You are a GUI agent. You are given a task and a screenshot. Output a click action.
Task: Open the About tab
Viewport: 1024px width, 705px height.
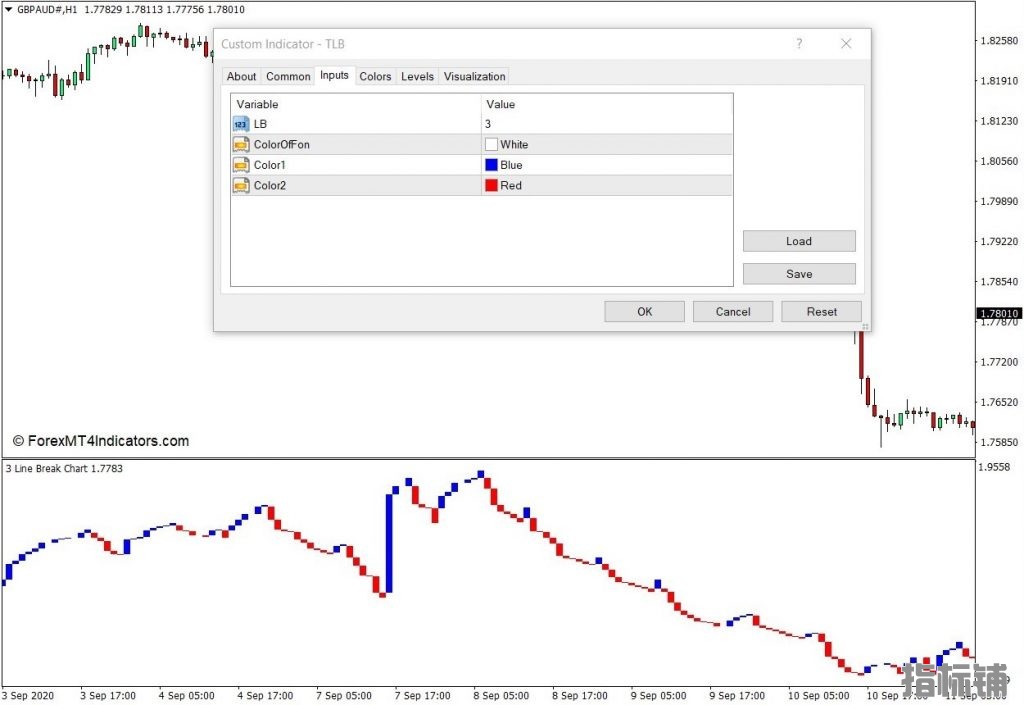point(241,76)
